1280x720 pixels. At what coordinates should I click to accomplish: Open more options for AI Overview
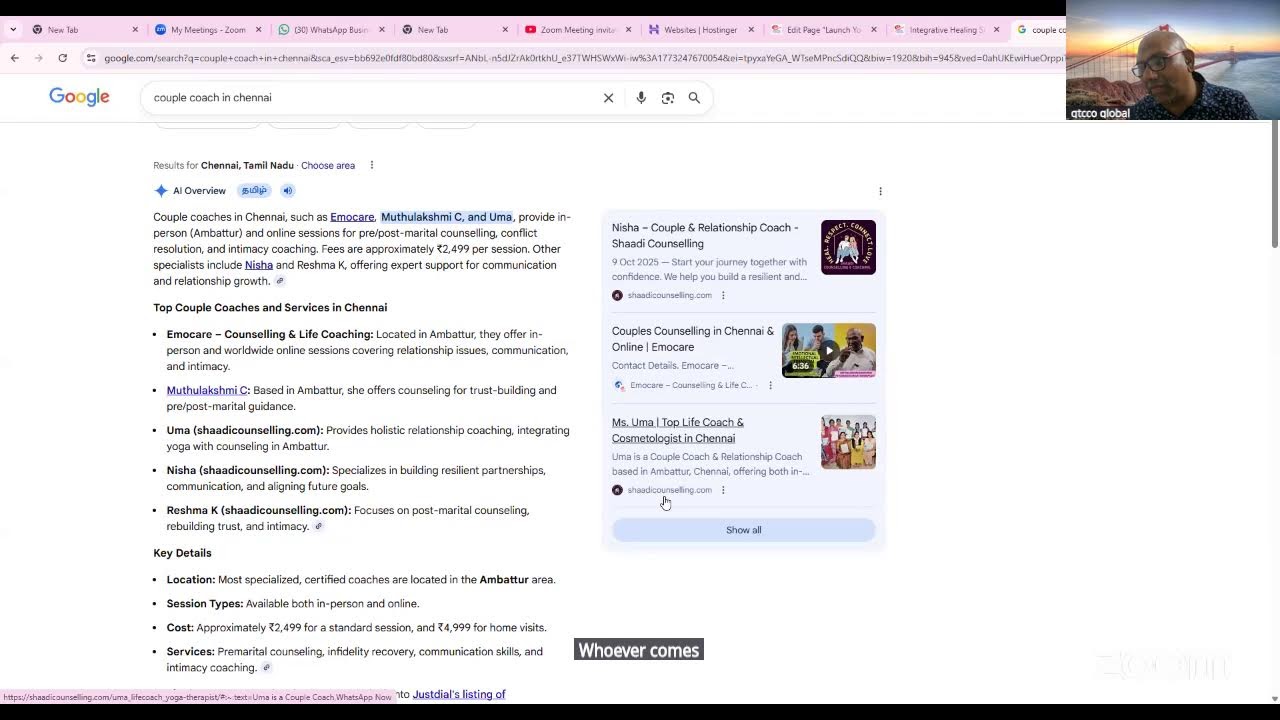[880, 191]
